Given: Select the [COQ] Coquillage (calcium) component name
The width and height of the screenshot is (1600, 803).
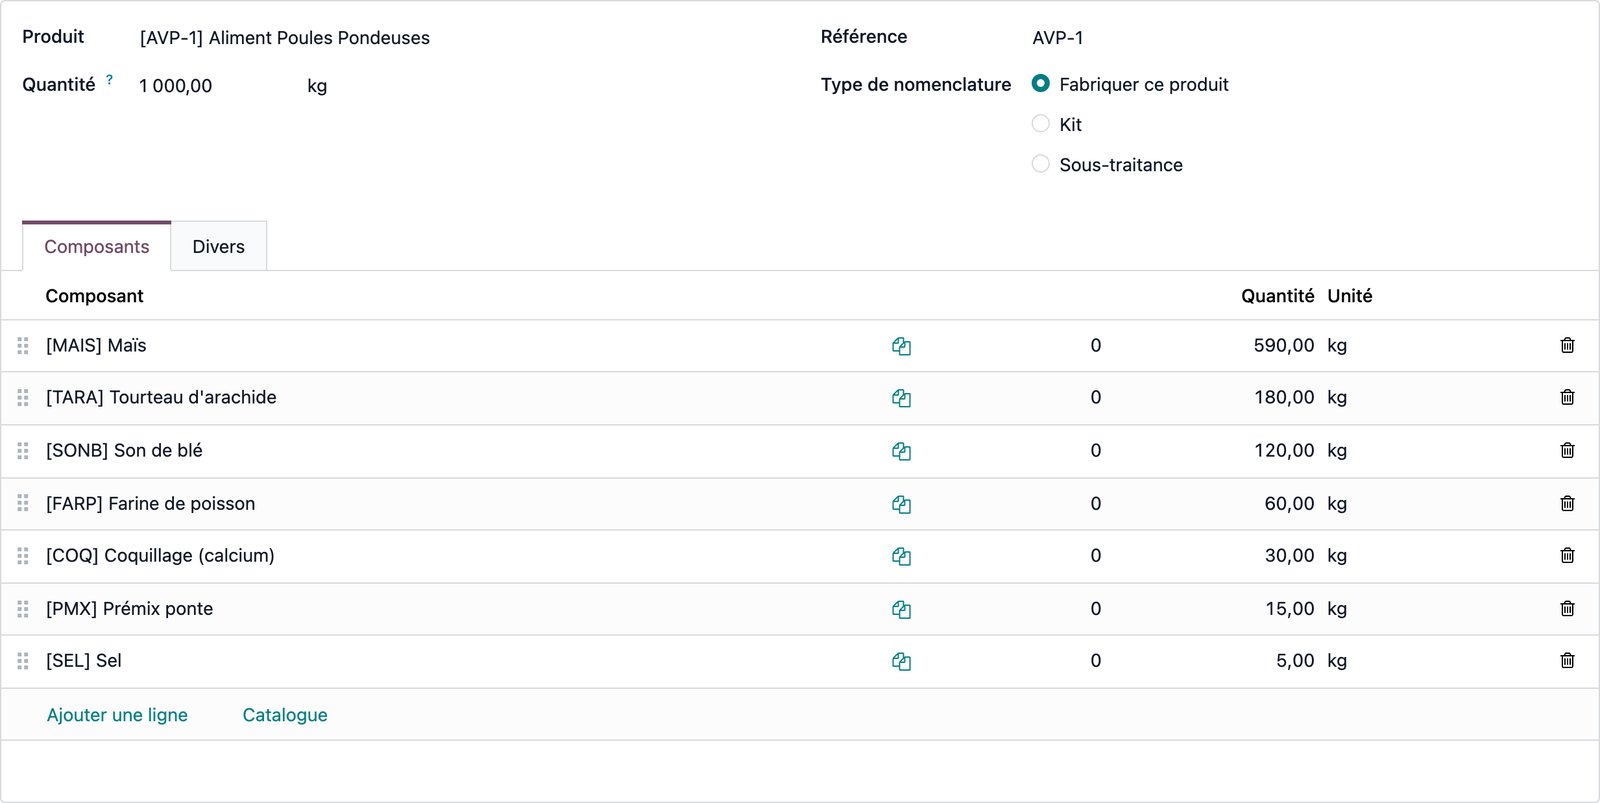Looking at the screenshot, I should tap(160, 555).
